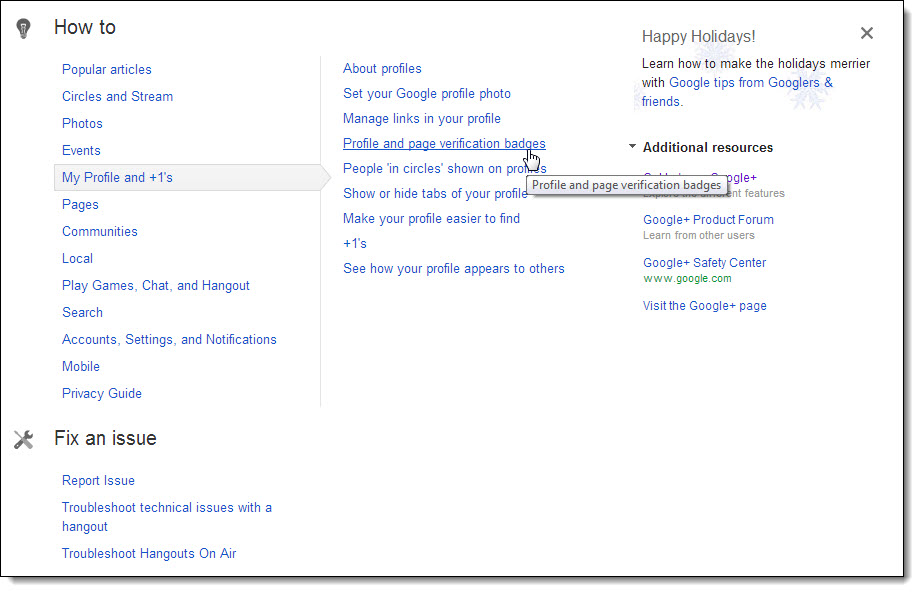919x592 pixels.
Task: Close the Happy Holidays panel with X
Action: coord(867,33)
